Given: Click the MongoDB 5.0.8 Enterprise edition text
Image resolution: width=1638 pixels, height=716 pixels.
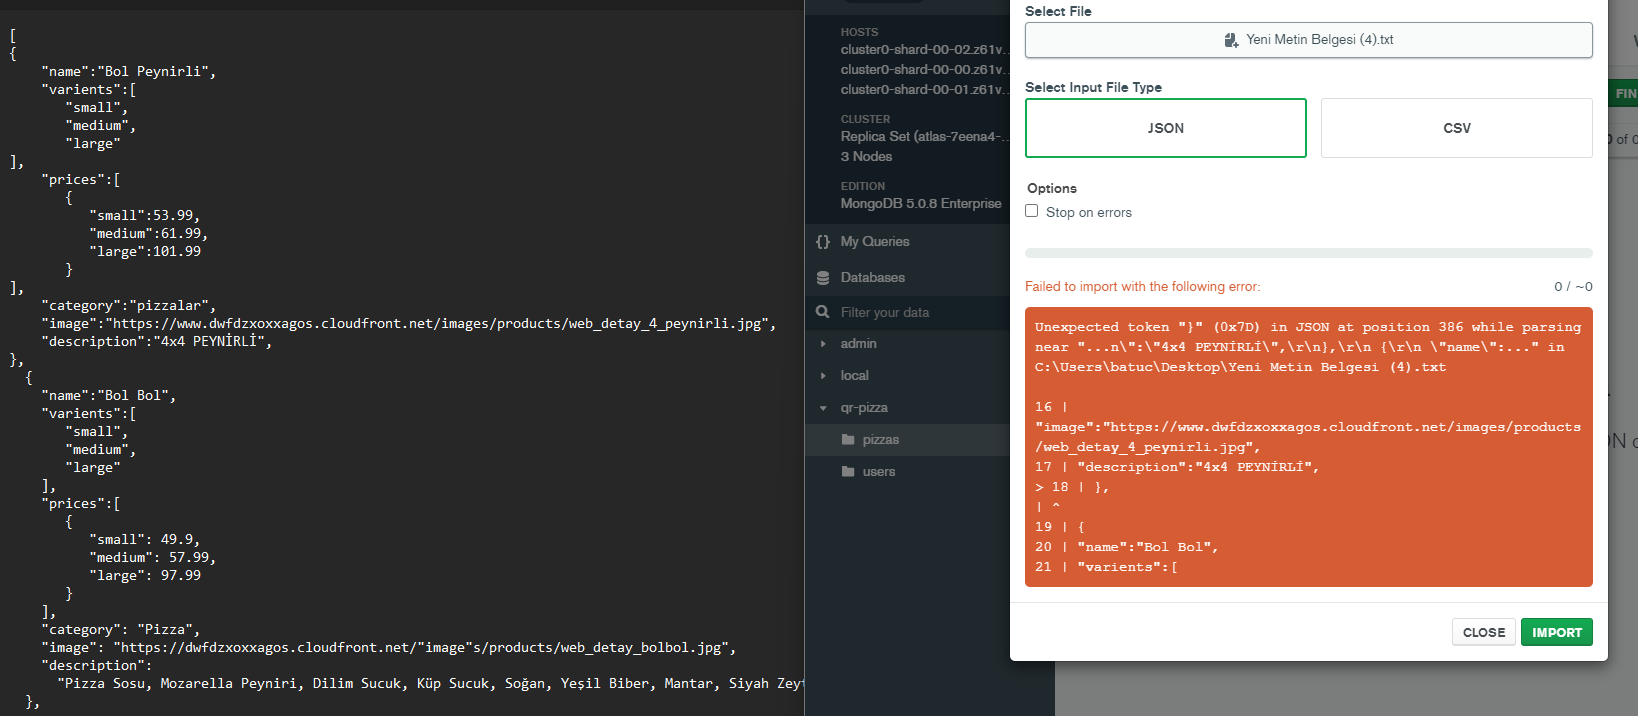Looking at the screenshot, I should [x=921, y=203].
